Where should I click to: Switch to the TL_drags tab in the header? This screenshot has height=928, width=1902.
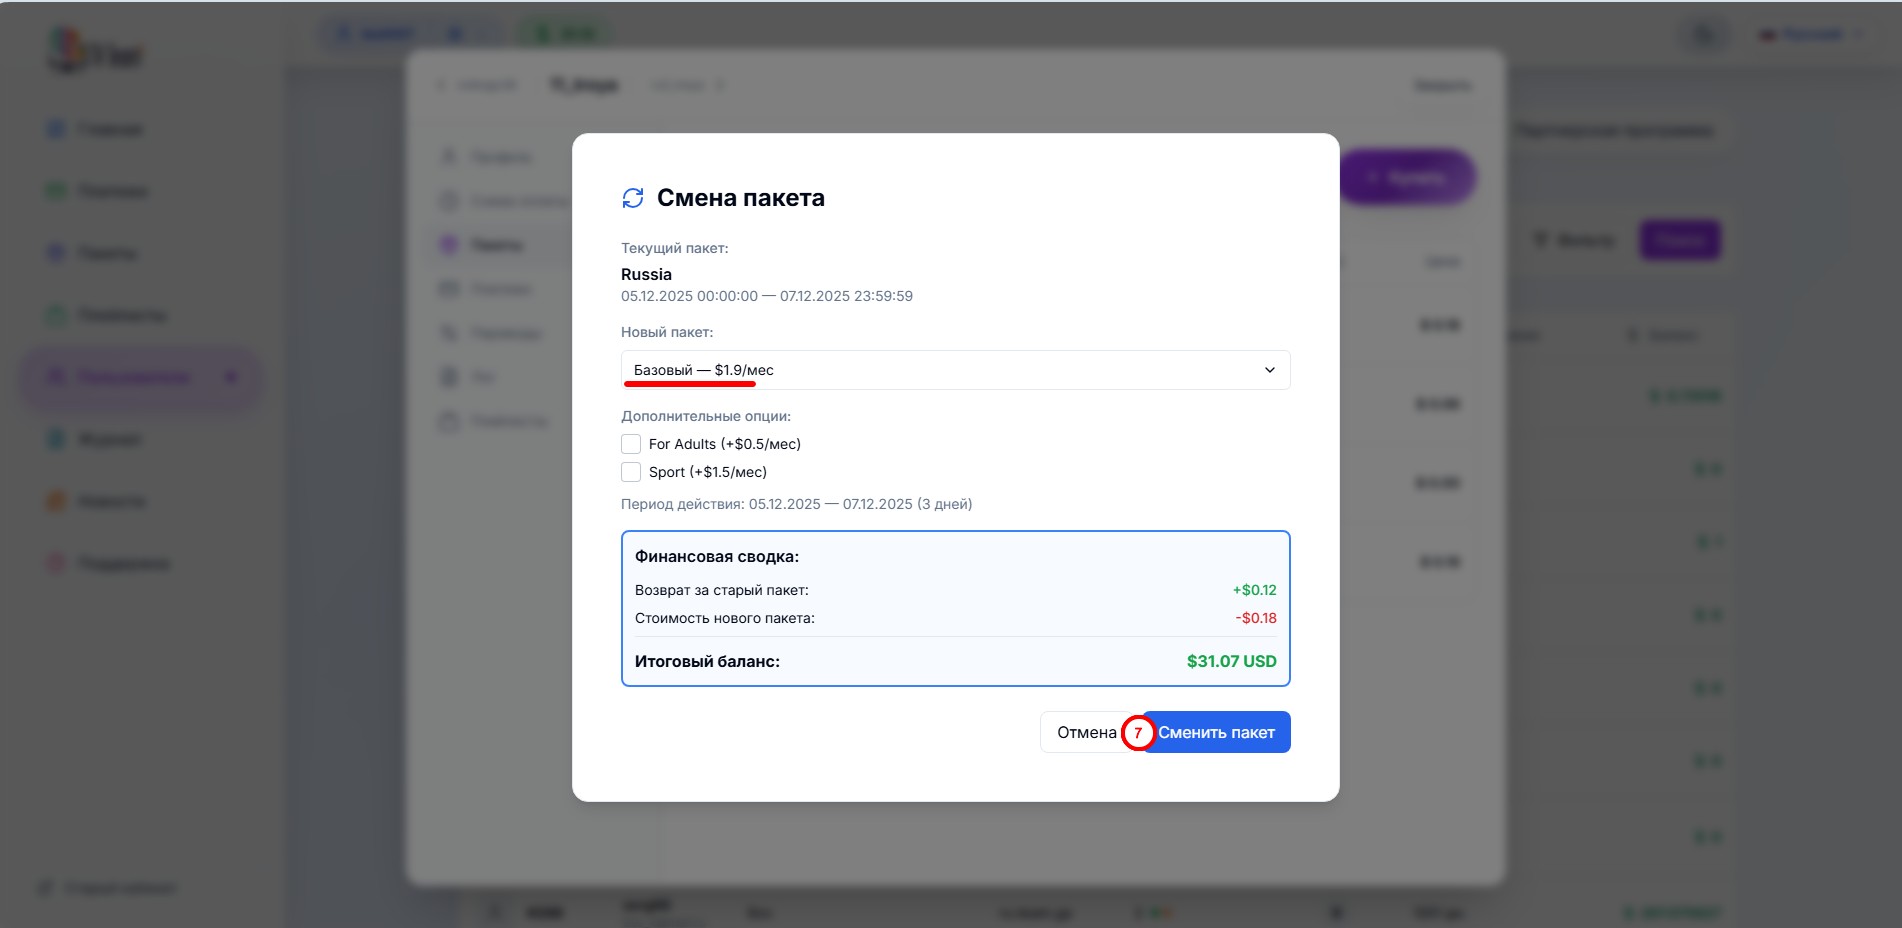(585, 84)
